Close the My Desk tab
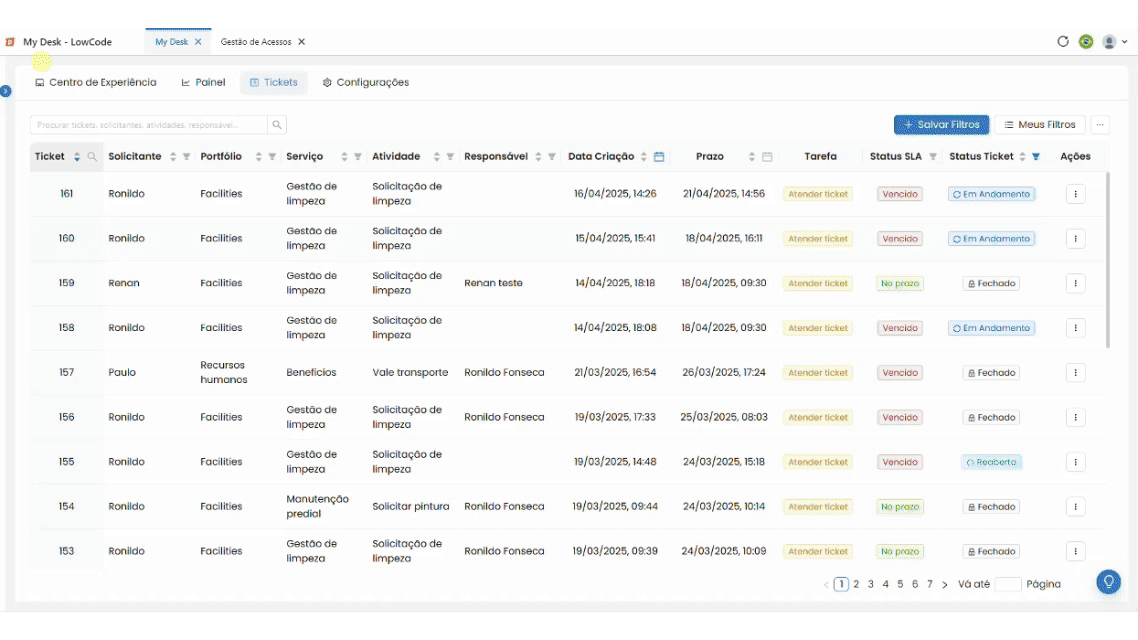Image resolution: width=1138 pixels, height=640 pixels. (x=198, y=42)
